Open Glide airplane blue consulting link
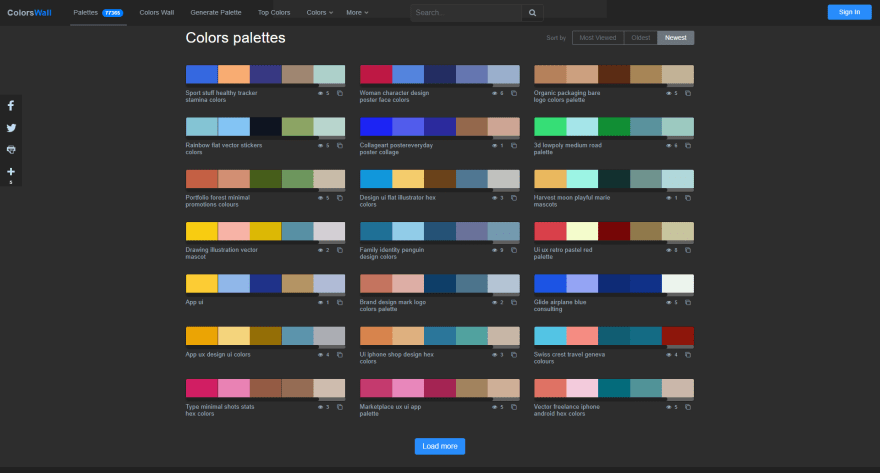This screenshot has width=880, height=473. 560,305
